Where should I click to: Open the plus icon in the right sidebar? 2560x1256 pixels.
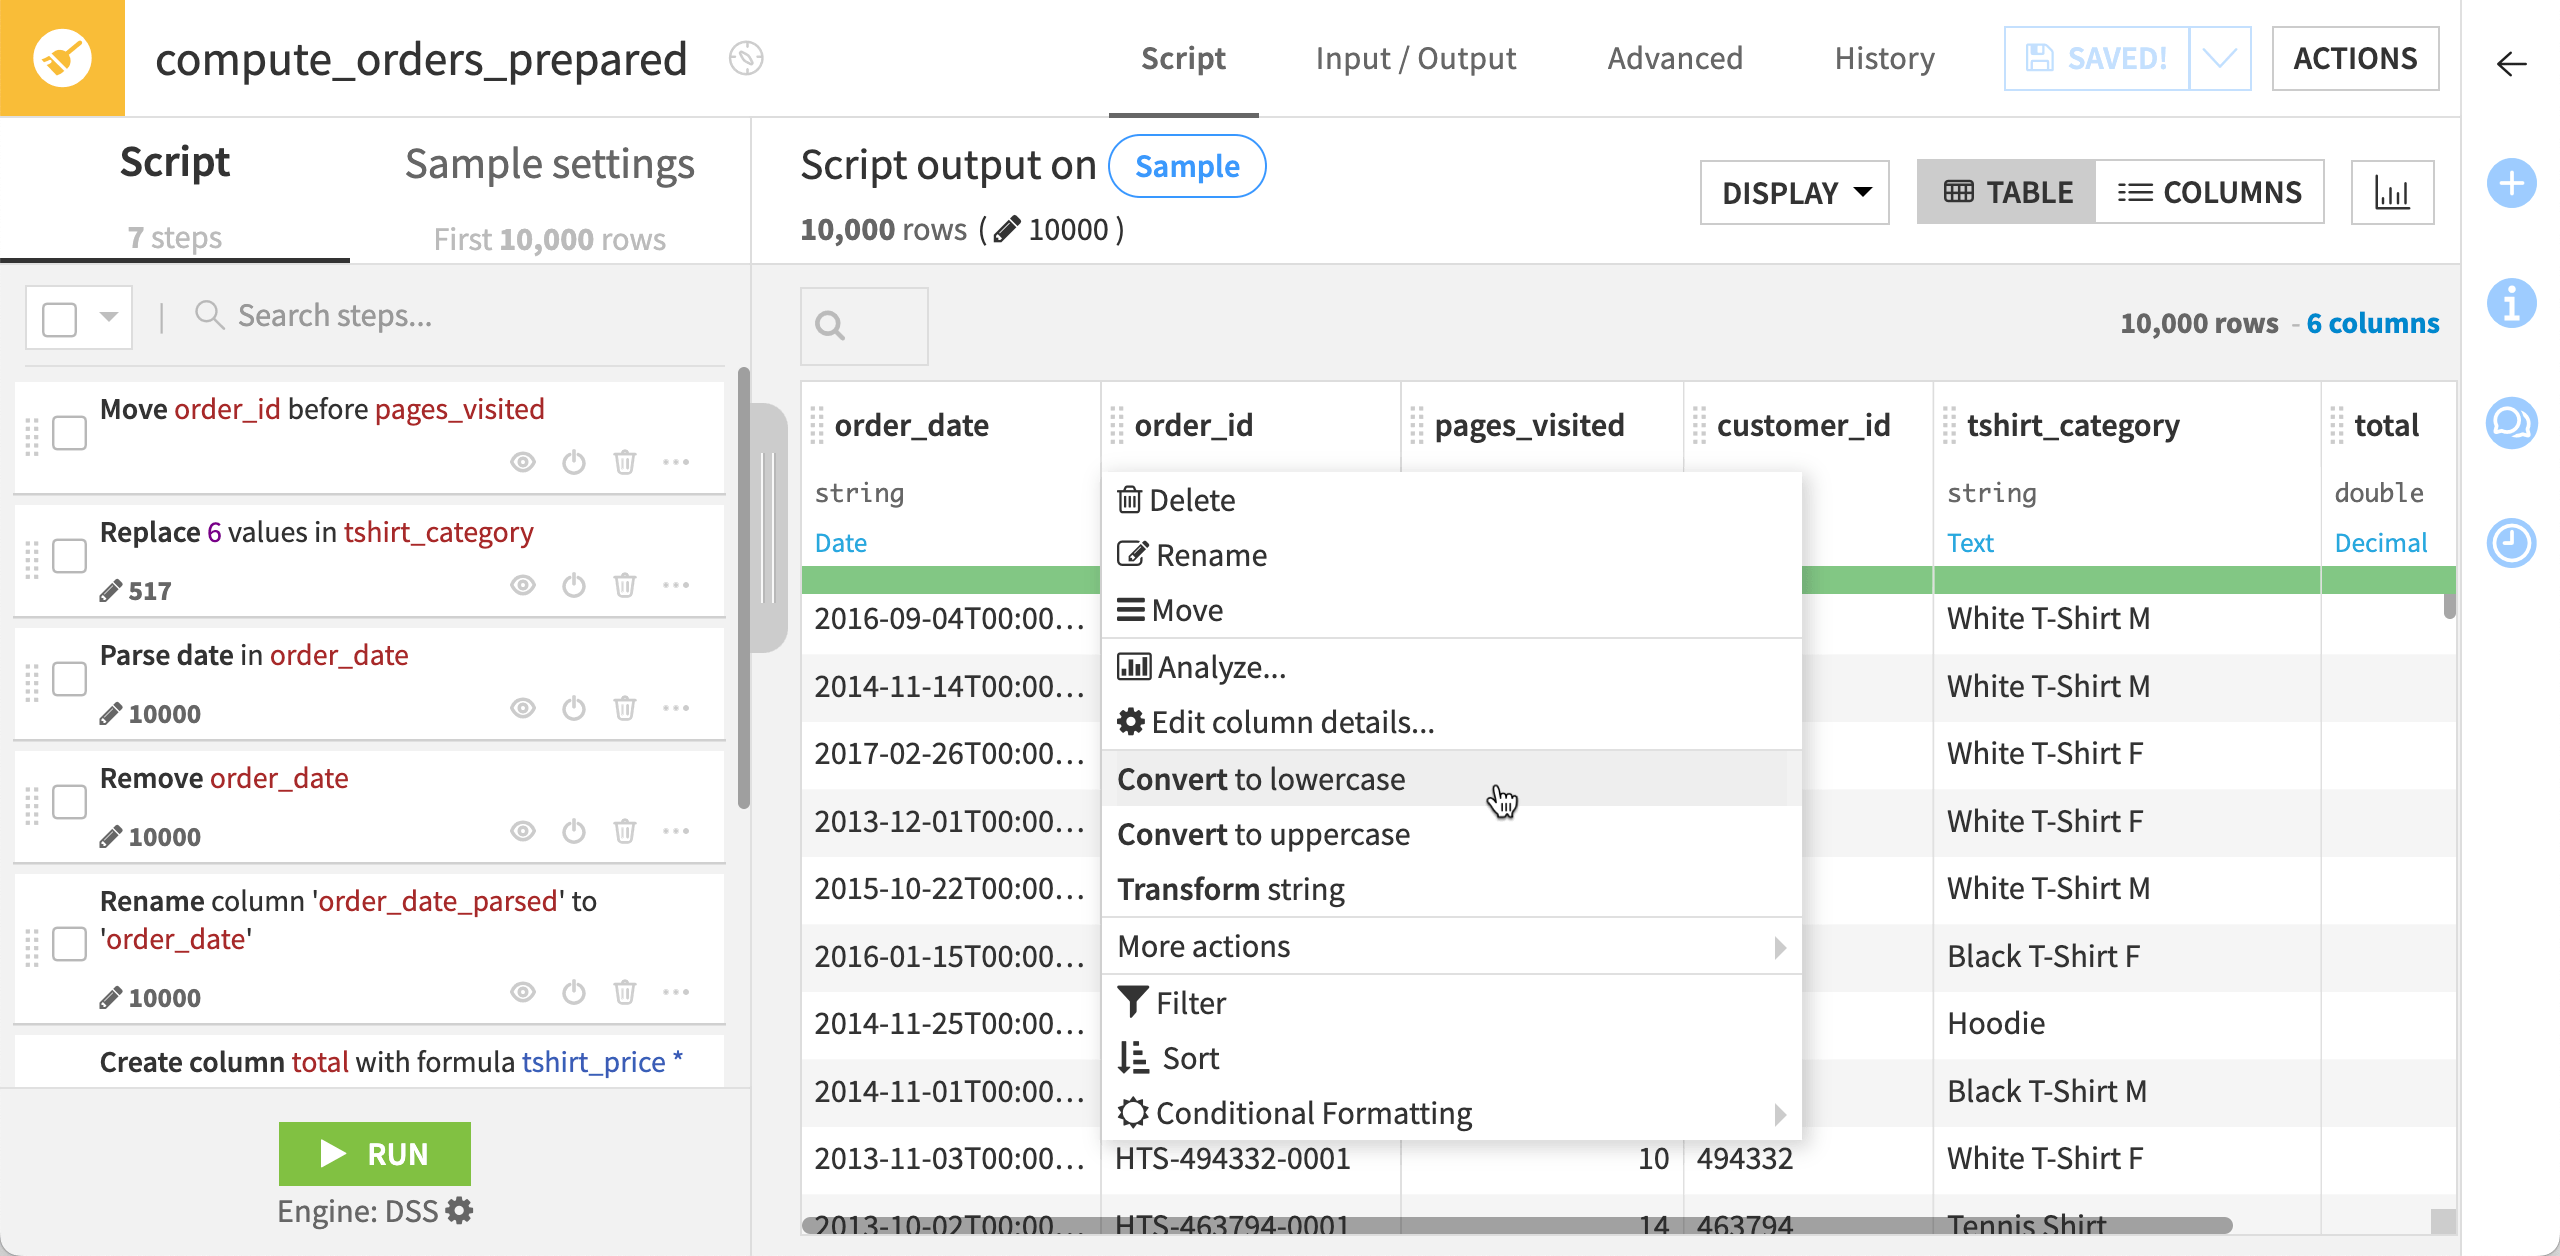[x=2513, y=183]
